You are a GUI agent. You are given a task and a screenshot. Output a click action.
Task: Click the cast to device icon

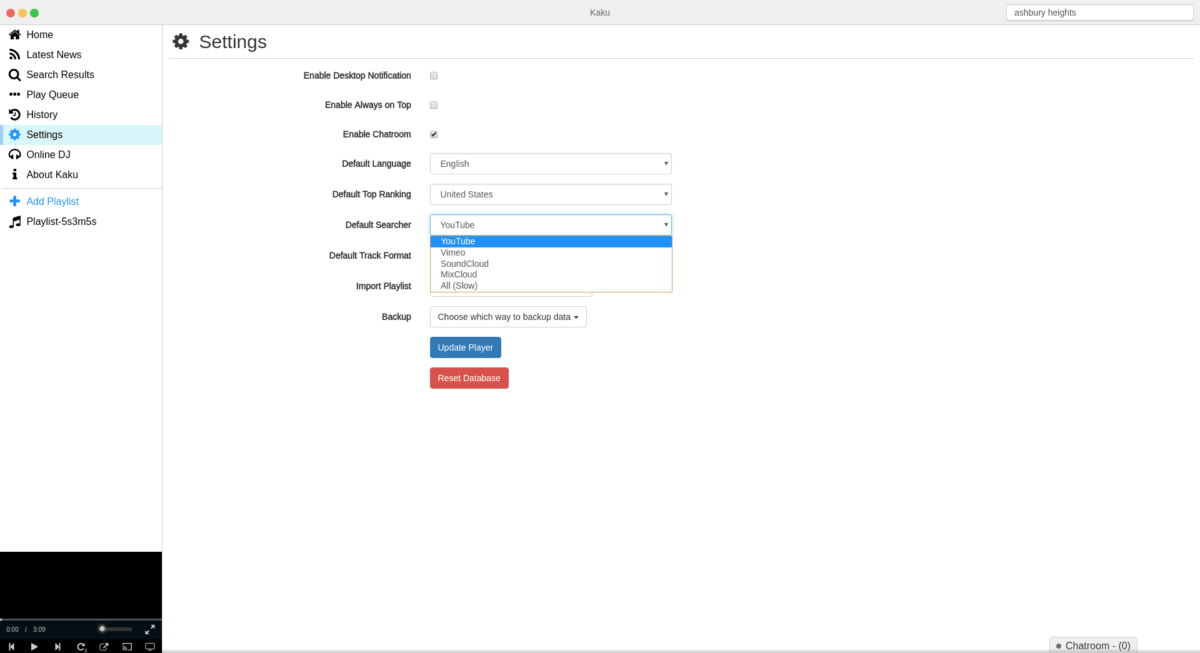point(127,647)
